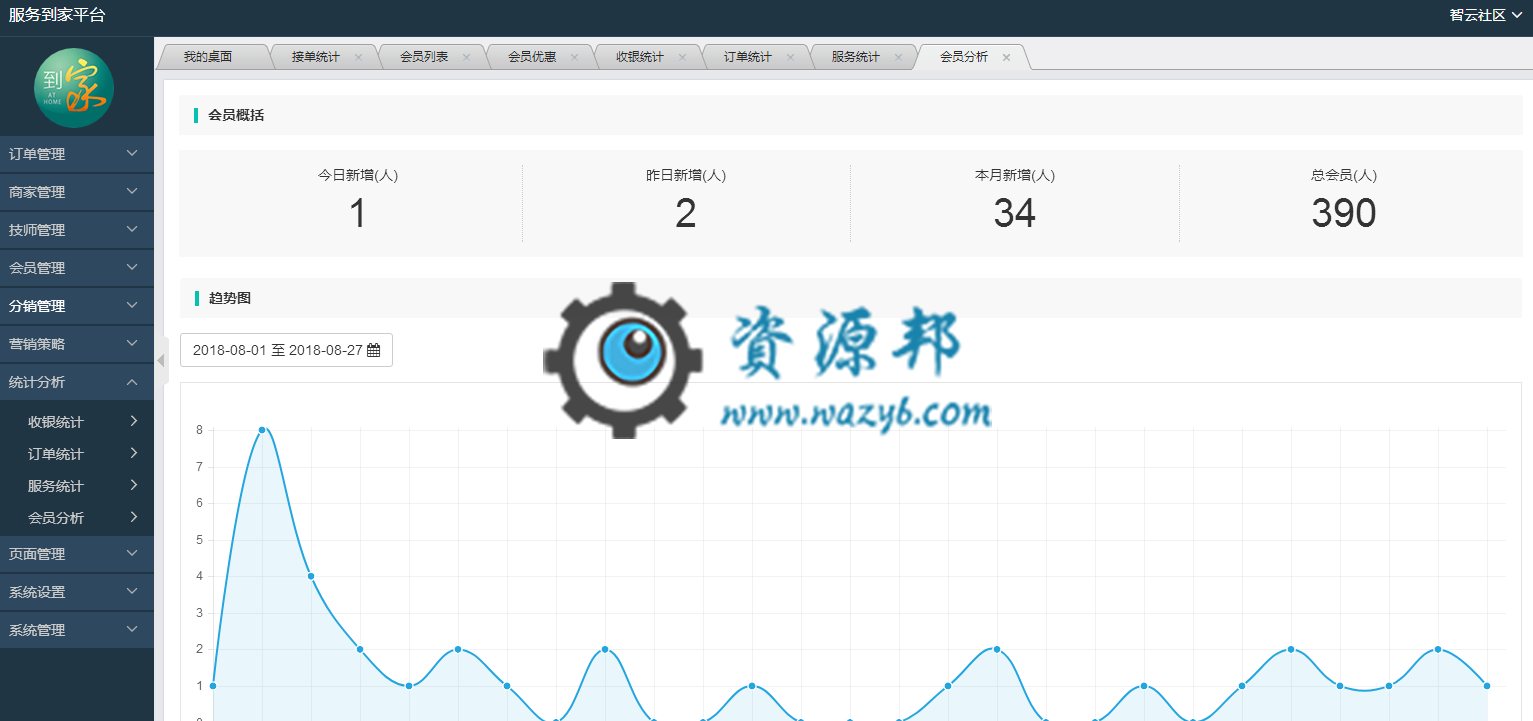Click the chart peak point at value 8

tap(262, 430)
